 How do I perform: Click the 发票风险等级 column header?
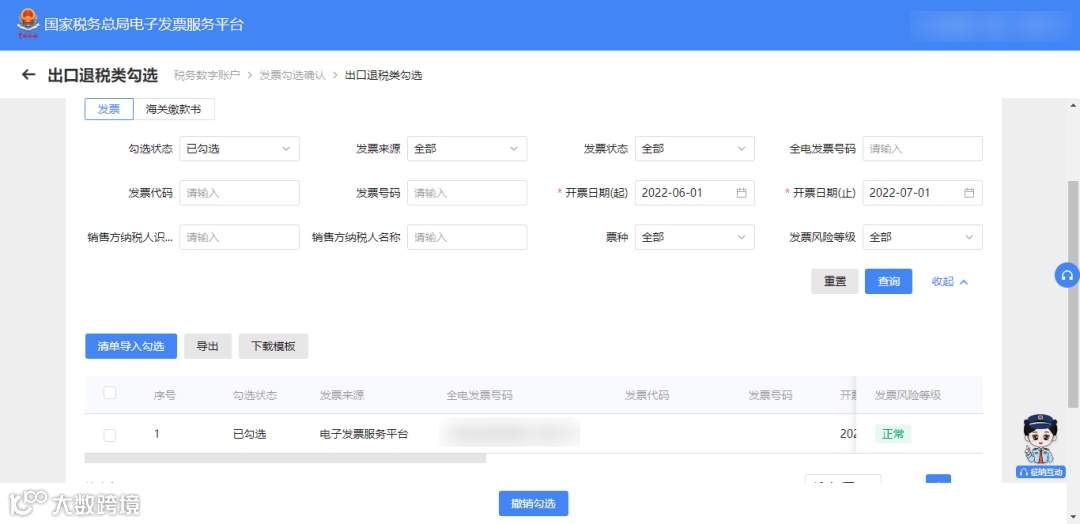tap(908, 395)
